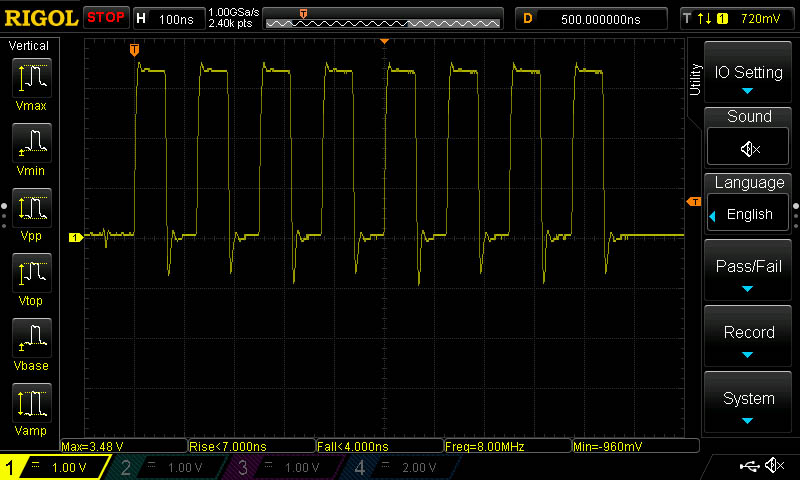This screenshot has width=800, height=480.
Task: Click the Fall<4.000ns readout
Action: pyautogui.click(x=380, y=446)
